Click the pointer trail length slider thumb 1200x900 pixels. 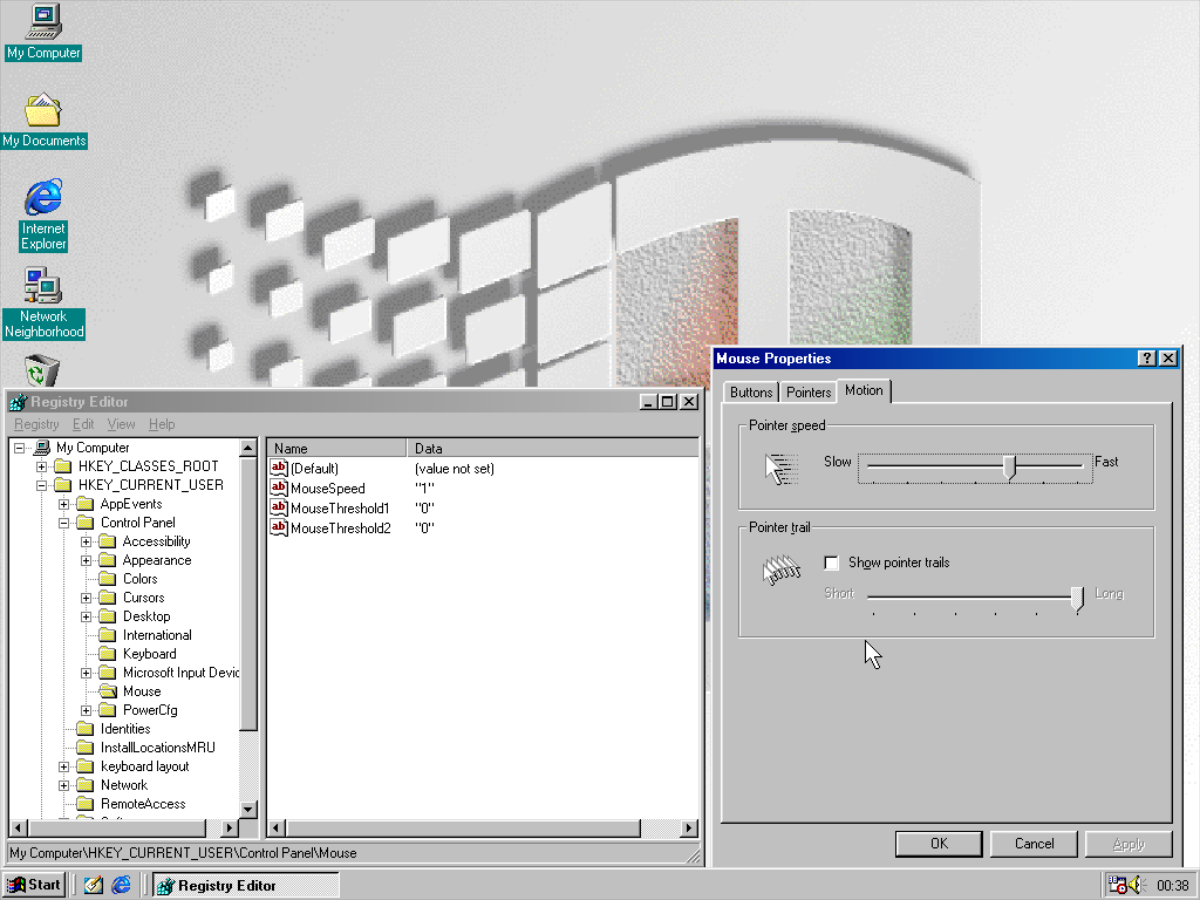click(1077, 598)
